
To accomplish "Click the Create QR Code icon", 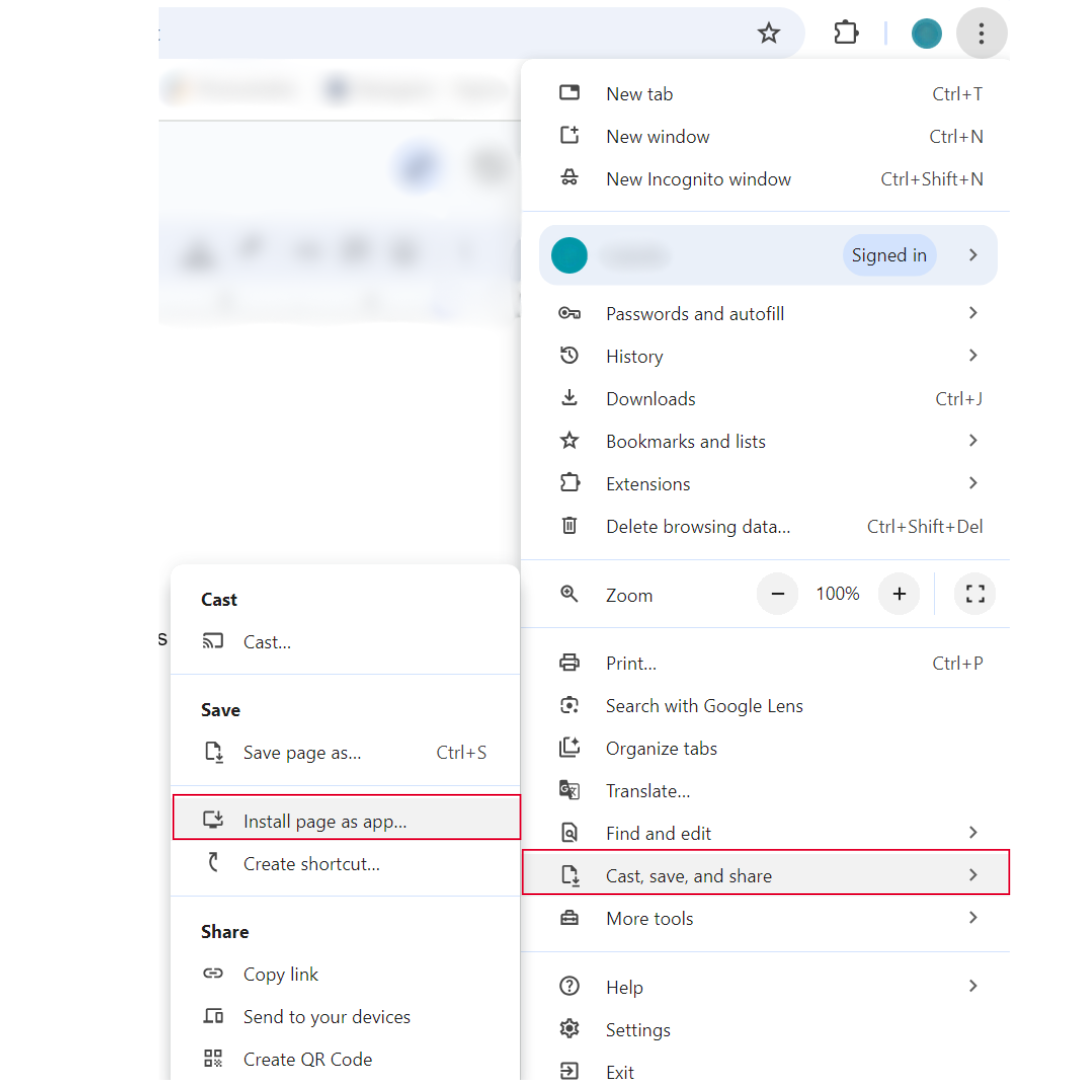I will tap(213, 1059).
